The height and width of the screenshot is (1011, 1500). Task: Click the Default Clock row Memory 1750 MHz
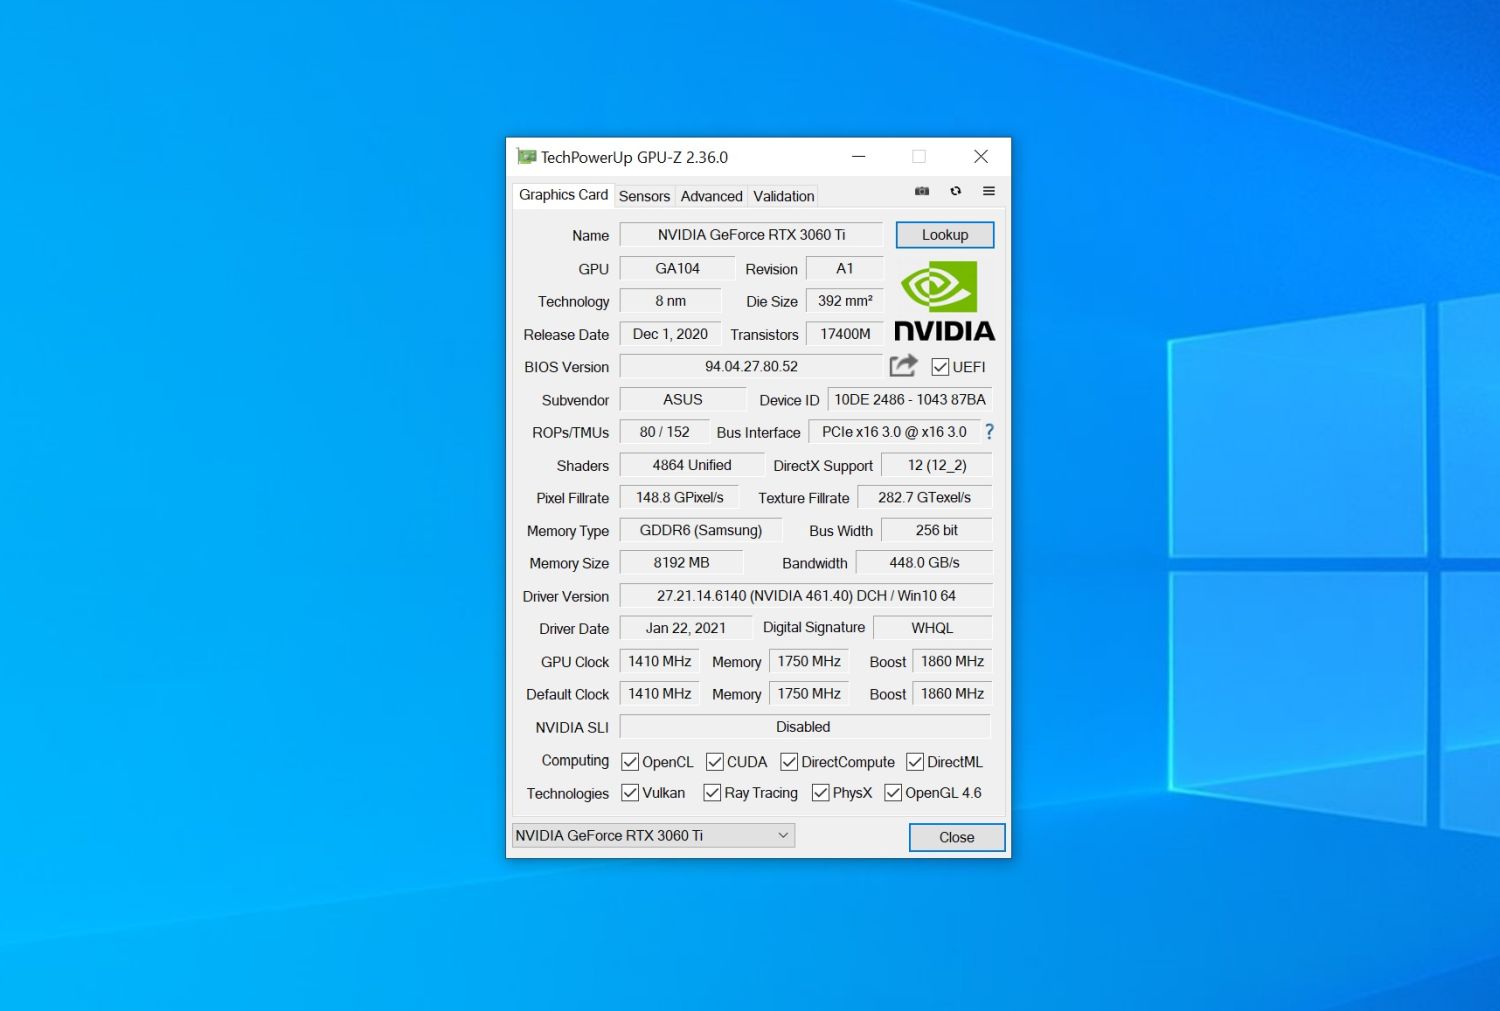tap(809, 694)
